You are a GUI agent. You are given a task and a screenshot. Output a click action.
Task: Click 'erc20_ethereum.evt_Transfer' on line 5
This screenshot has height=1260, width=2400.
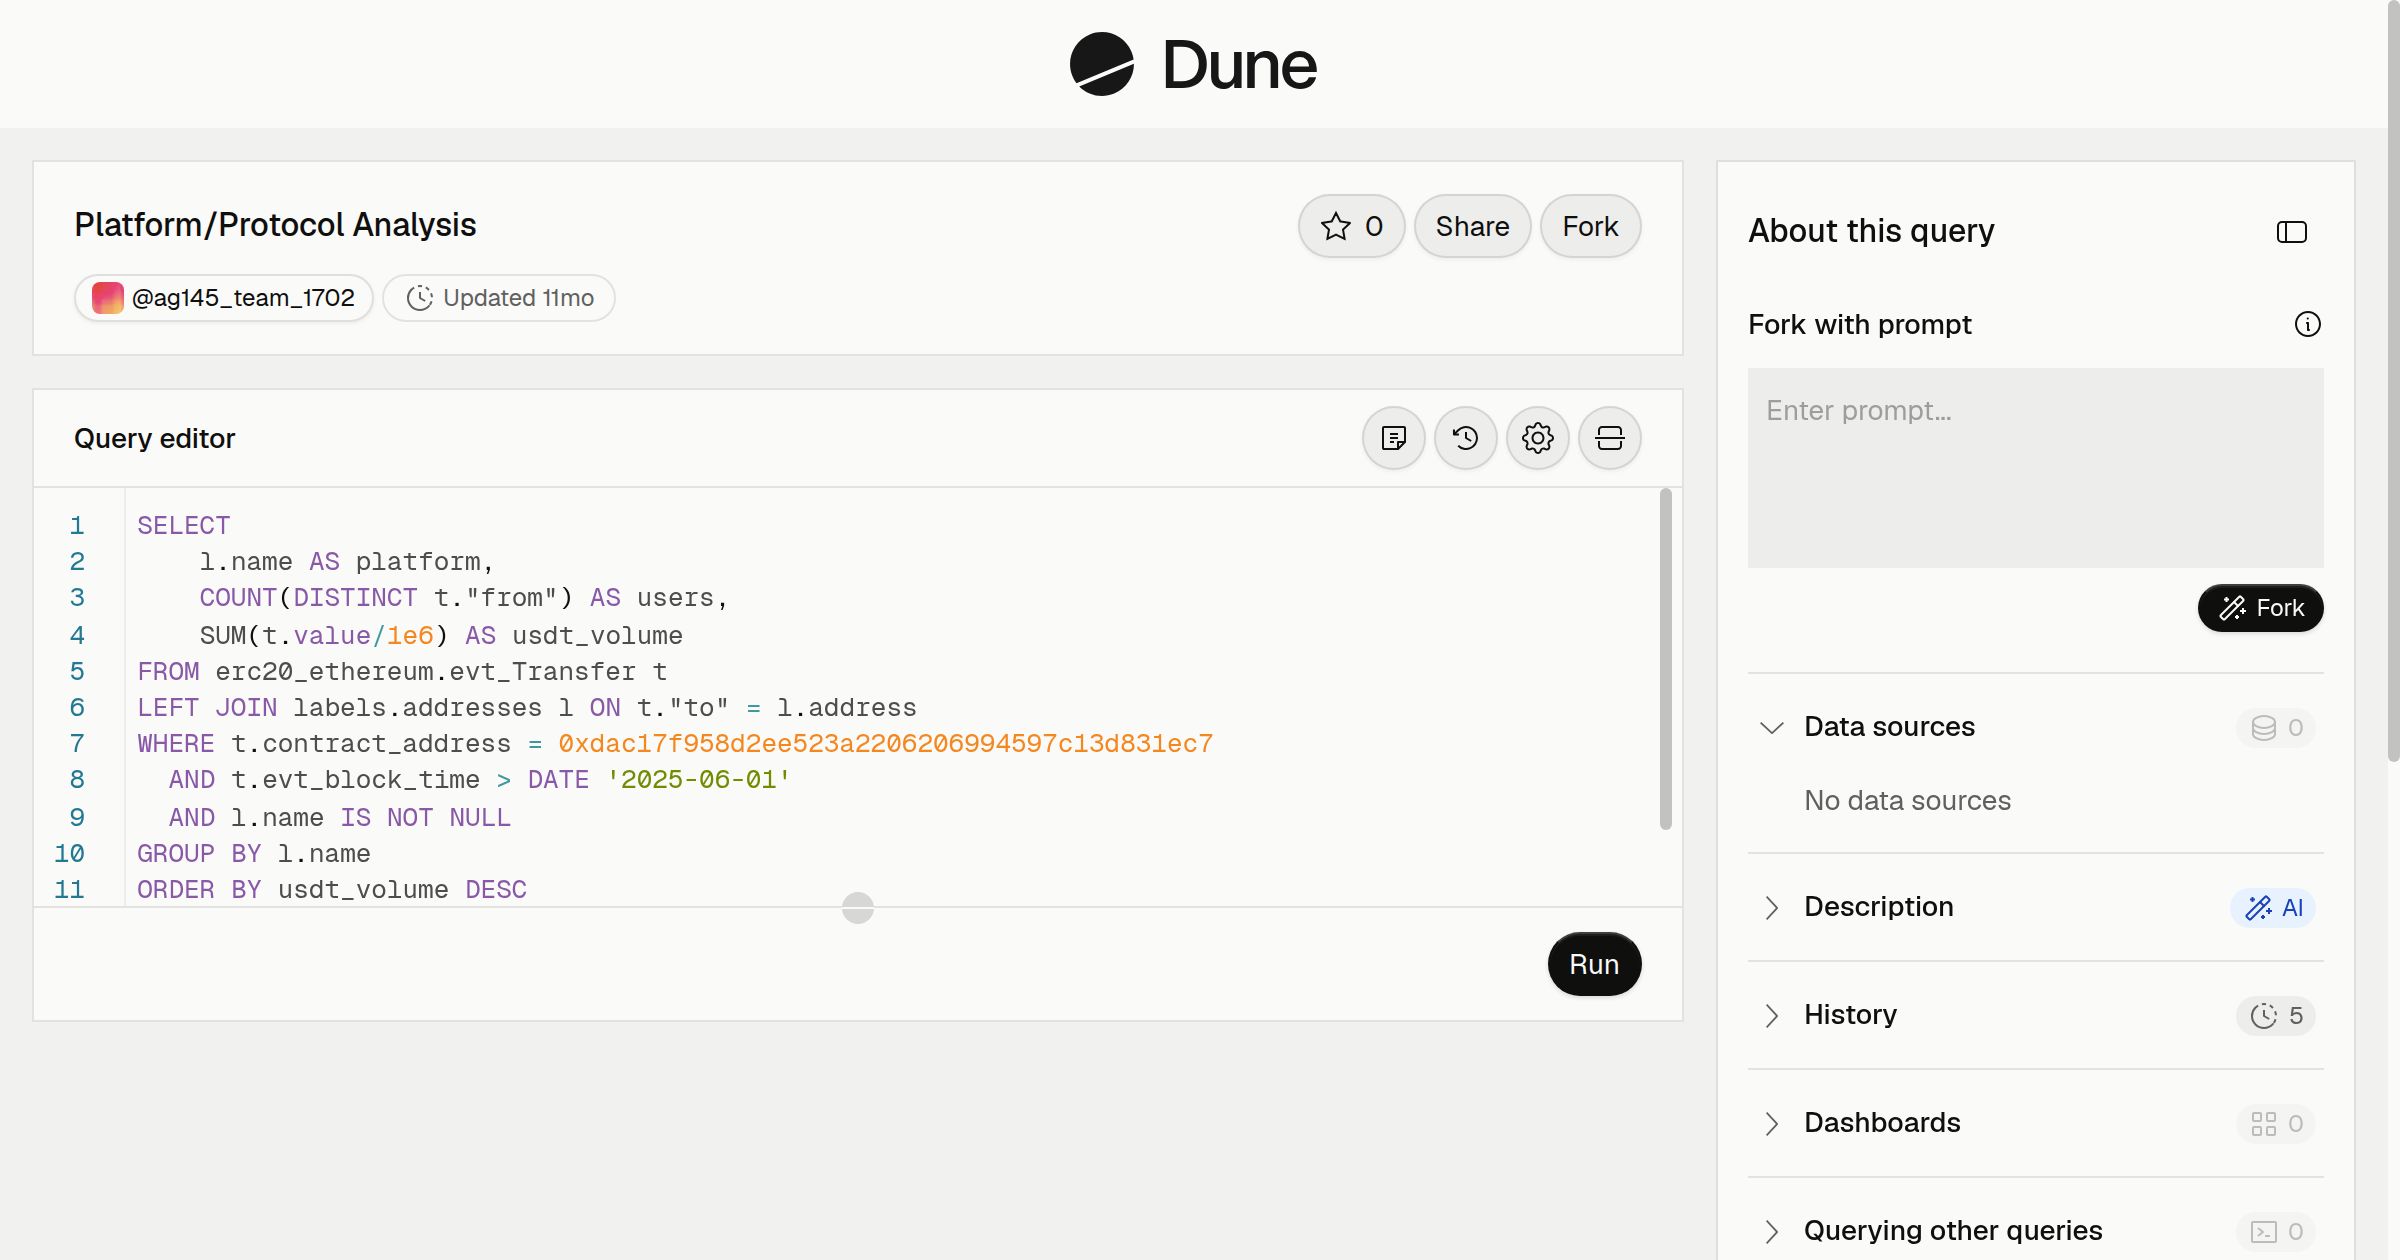pos(426,672)
